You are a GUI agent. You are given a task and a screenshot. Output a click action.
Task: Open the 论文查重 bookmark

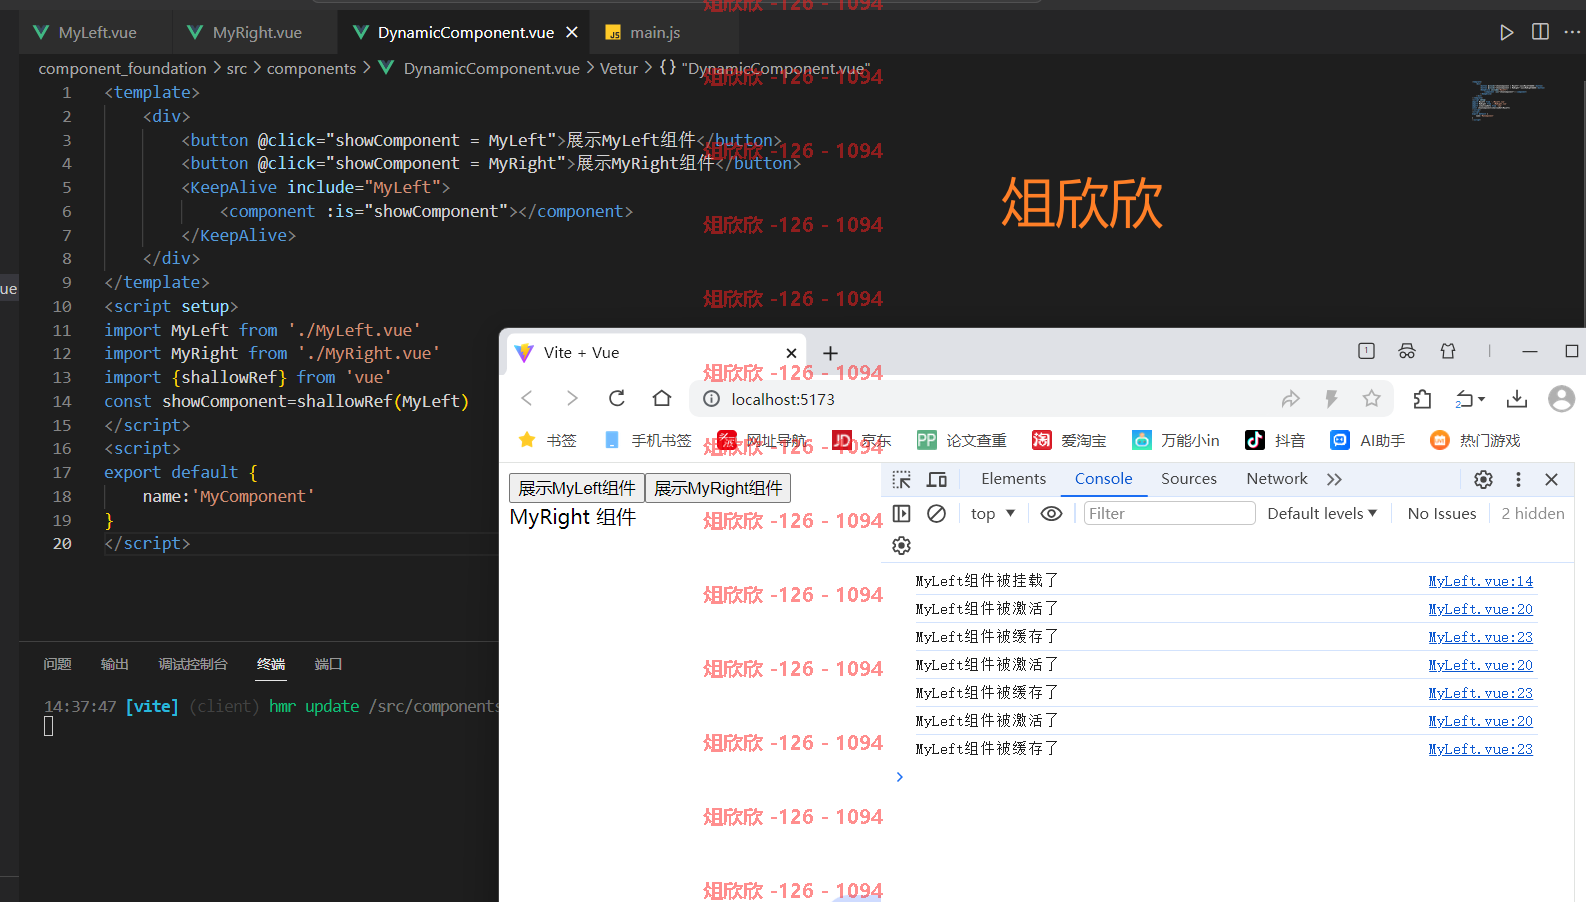pyautogui.click(x=962, y=440)
